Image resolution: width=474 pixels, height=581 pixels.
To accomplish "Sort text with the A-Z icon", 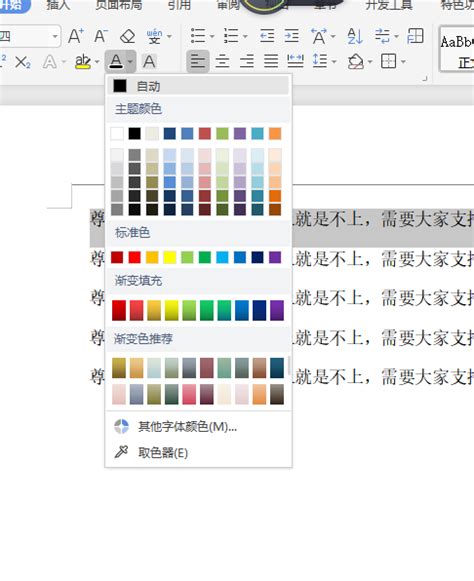I will pyautogui.click(x=355, y=36).
